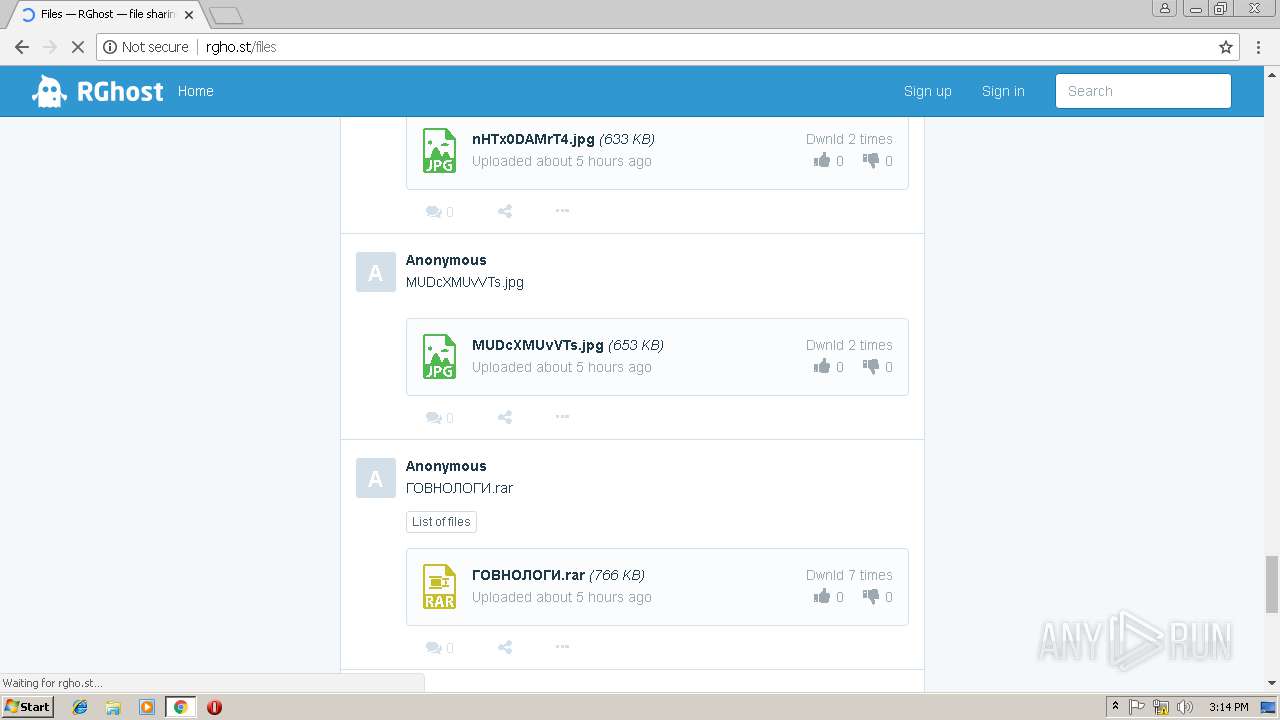Click the Chrome taskbar button
1280x720 pixels.
pyautogui.click(x=181, y=707)
